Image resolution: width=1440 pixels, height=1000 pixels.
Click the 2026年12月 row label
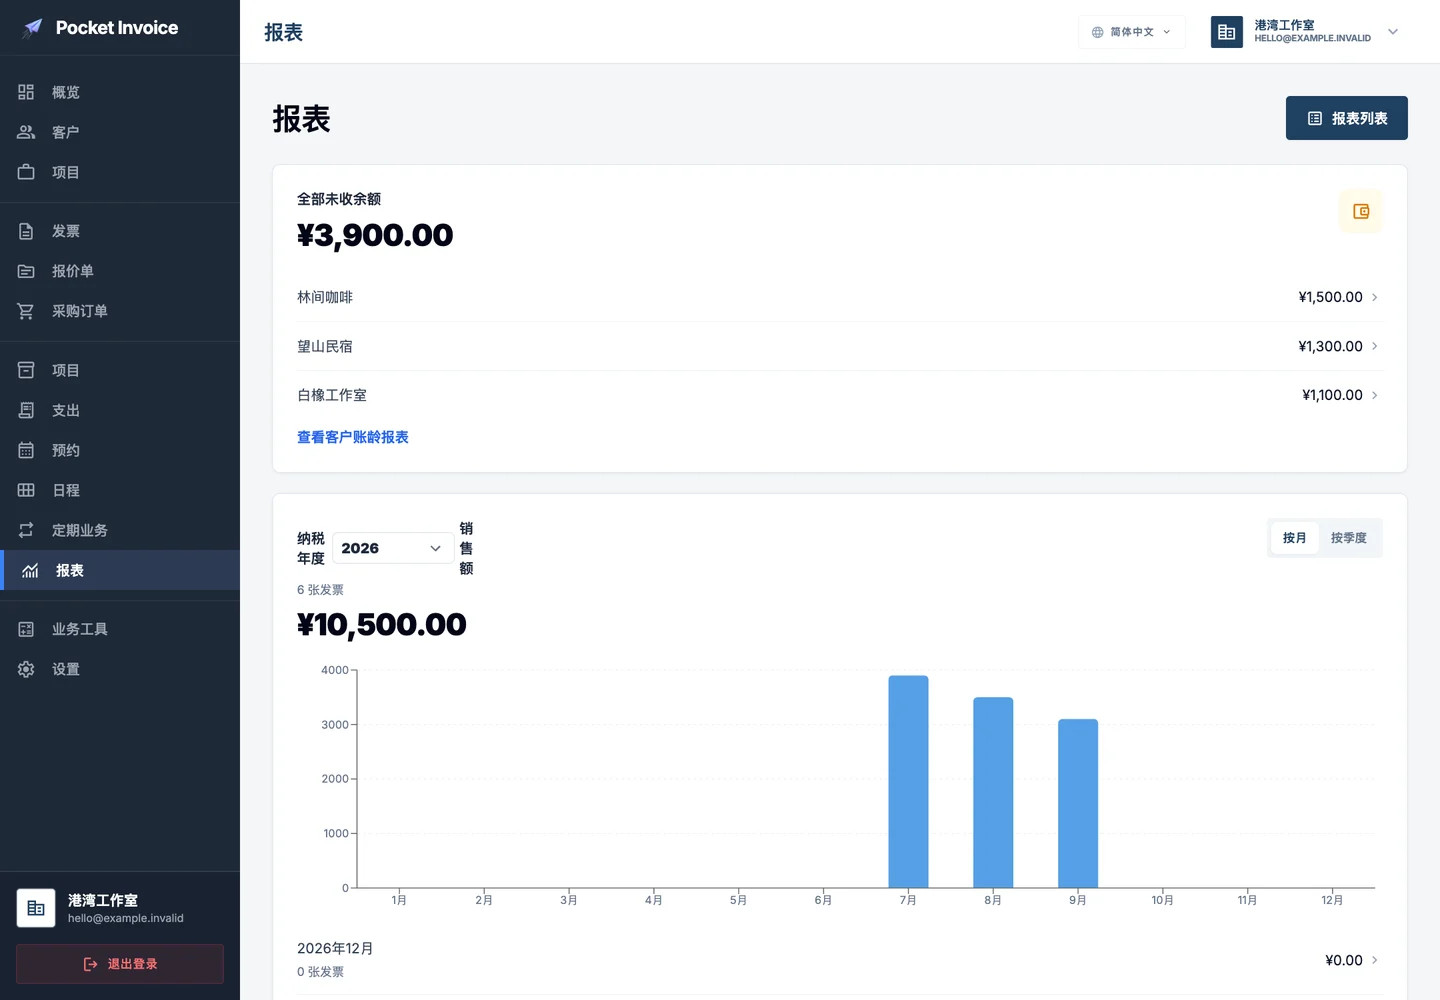pyautogui.click(x=335, y=948)
